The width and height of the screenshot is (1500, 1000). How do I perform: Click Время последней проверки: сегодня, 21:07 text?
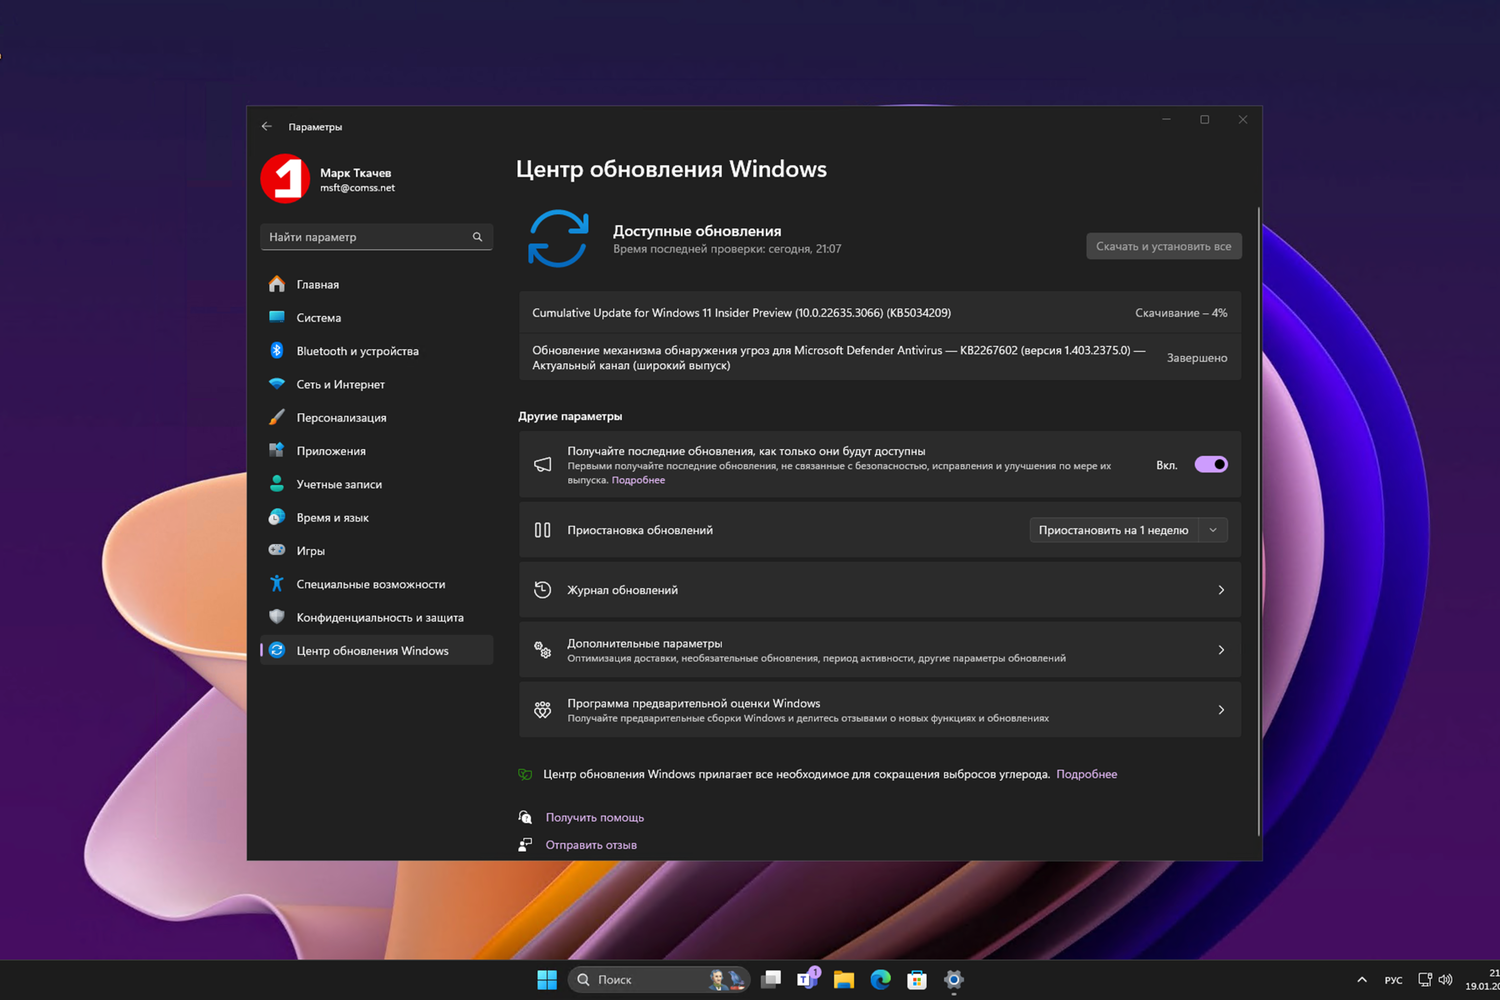point(727,249)
